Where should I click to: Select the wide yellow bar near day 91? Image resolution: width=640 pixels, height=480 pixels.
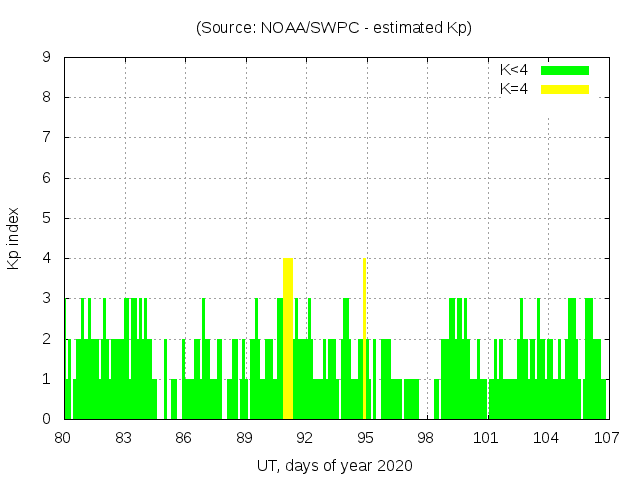[x=288, y=338]
